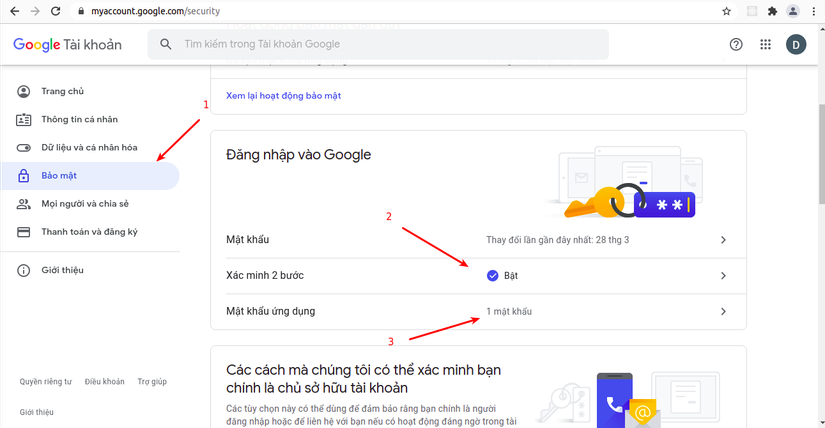The height and width of the screenshot is (428, 825).
Task: Open the Trang chủ sidebar item
Action: tap(62, 92)
